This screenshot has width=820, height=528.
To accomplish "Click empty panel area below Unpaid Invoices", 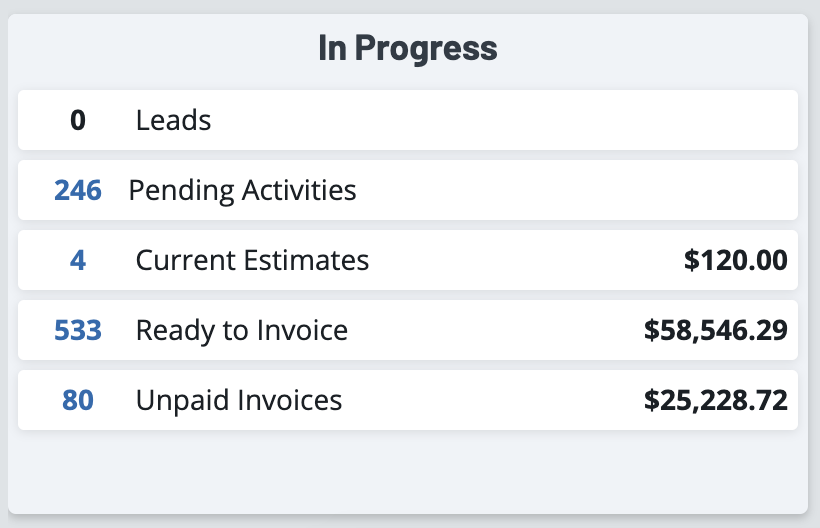I will (x=408, y=472).
